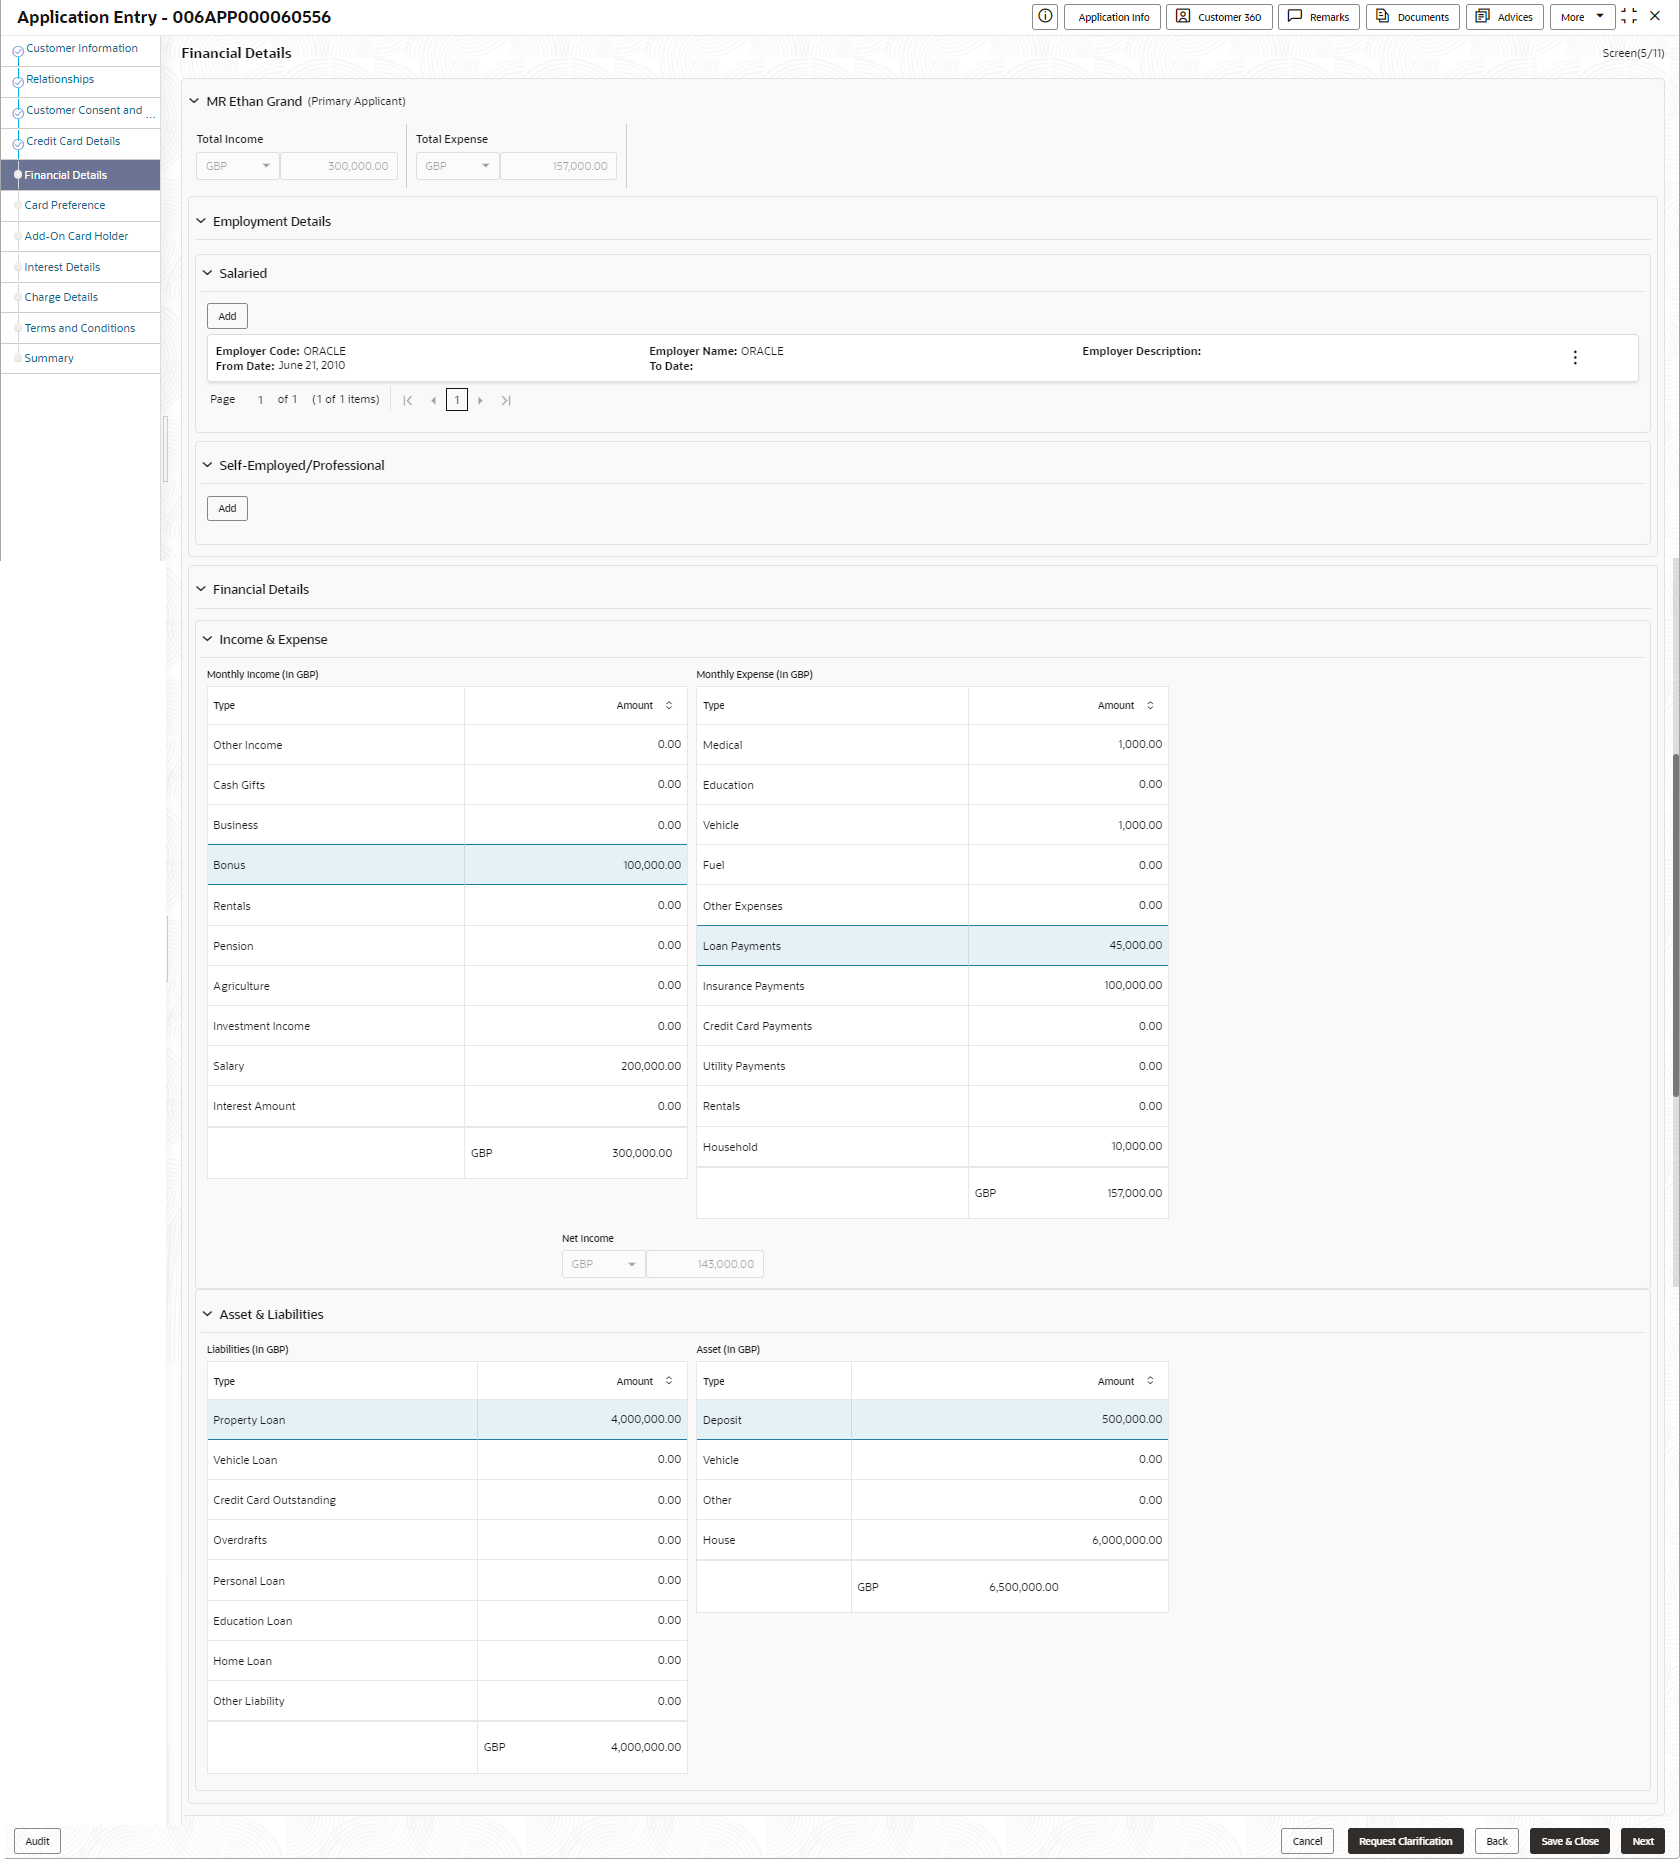Sort Asset Amount column

pos(1150,1381)
